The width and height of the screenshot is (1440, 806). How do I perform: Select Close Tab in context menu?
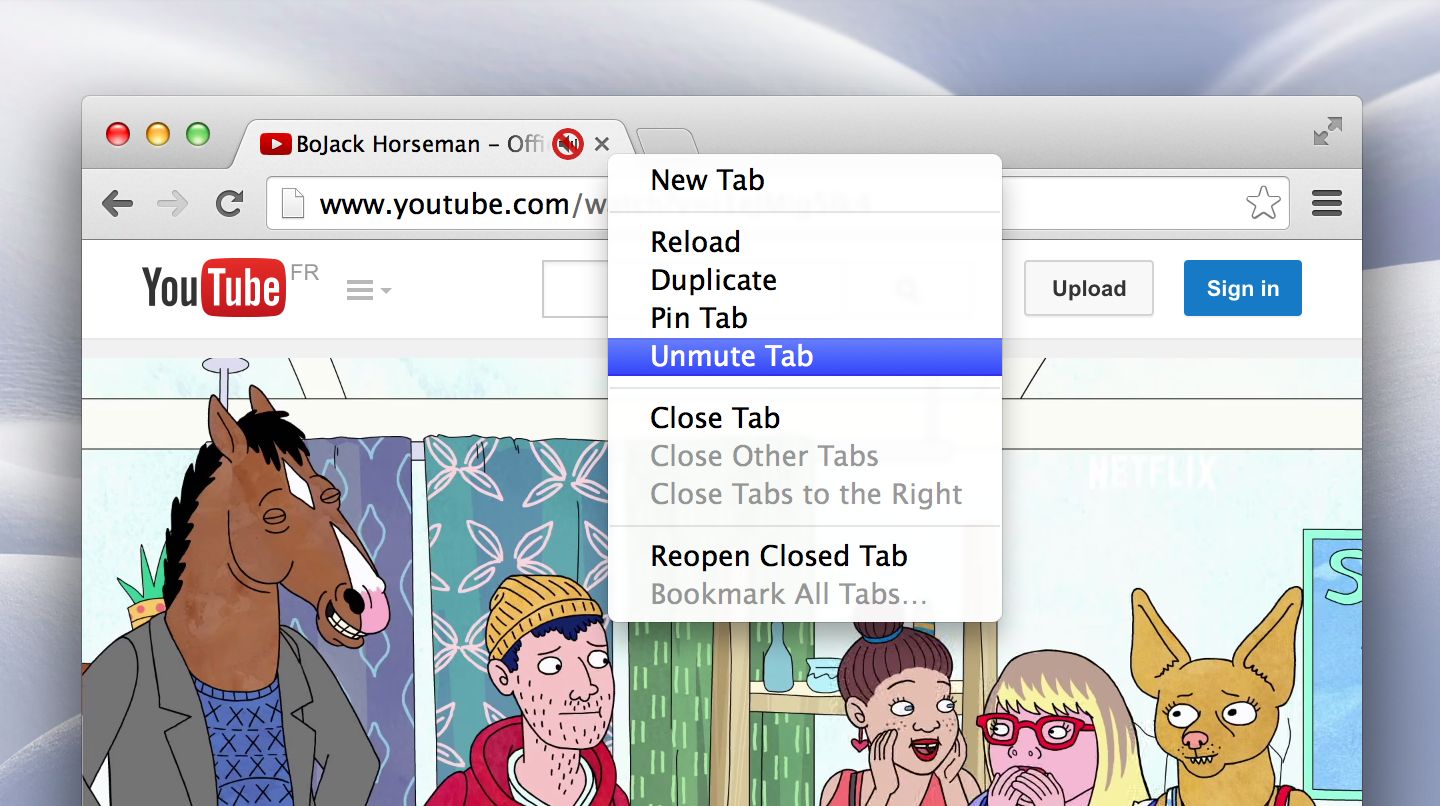[715, 418]
